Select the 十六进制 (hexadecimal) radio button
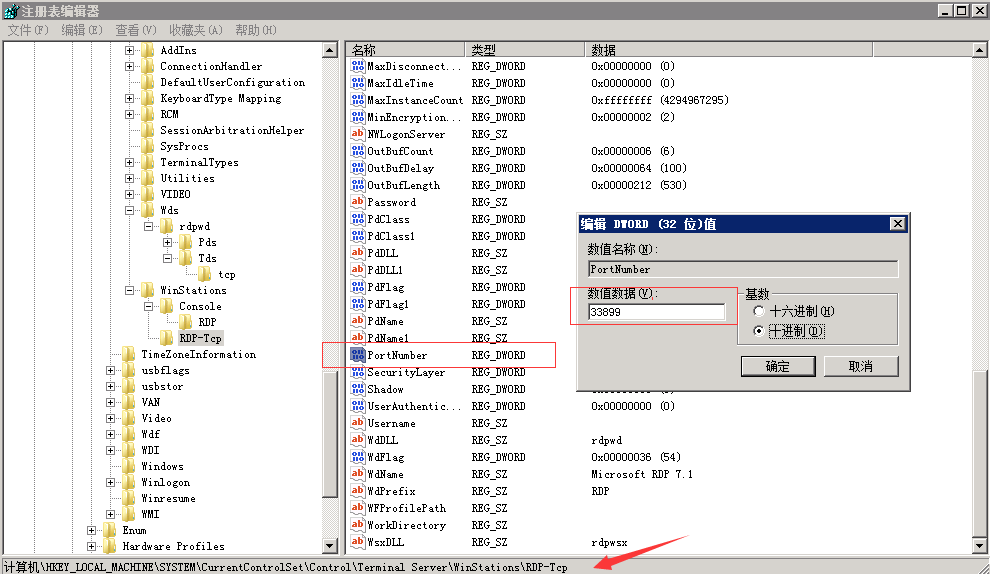 click(x=758, y=311)
